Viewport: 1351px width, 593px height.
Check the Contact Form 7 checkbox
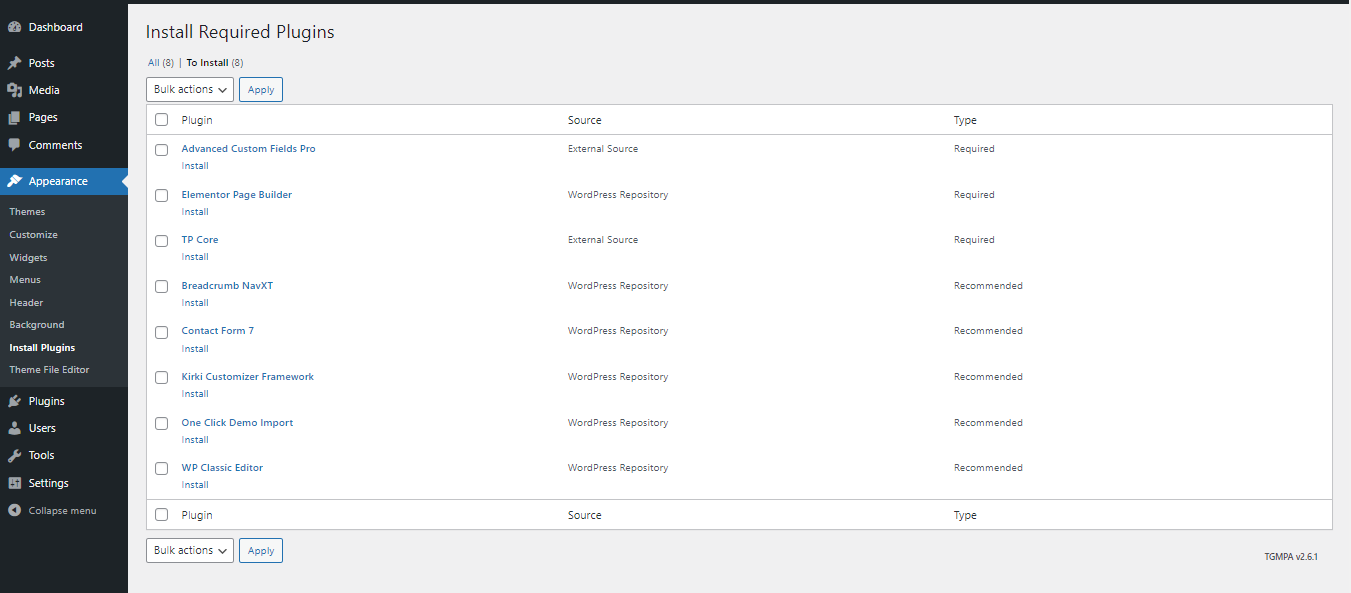click(161, 332)
